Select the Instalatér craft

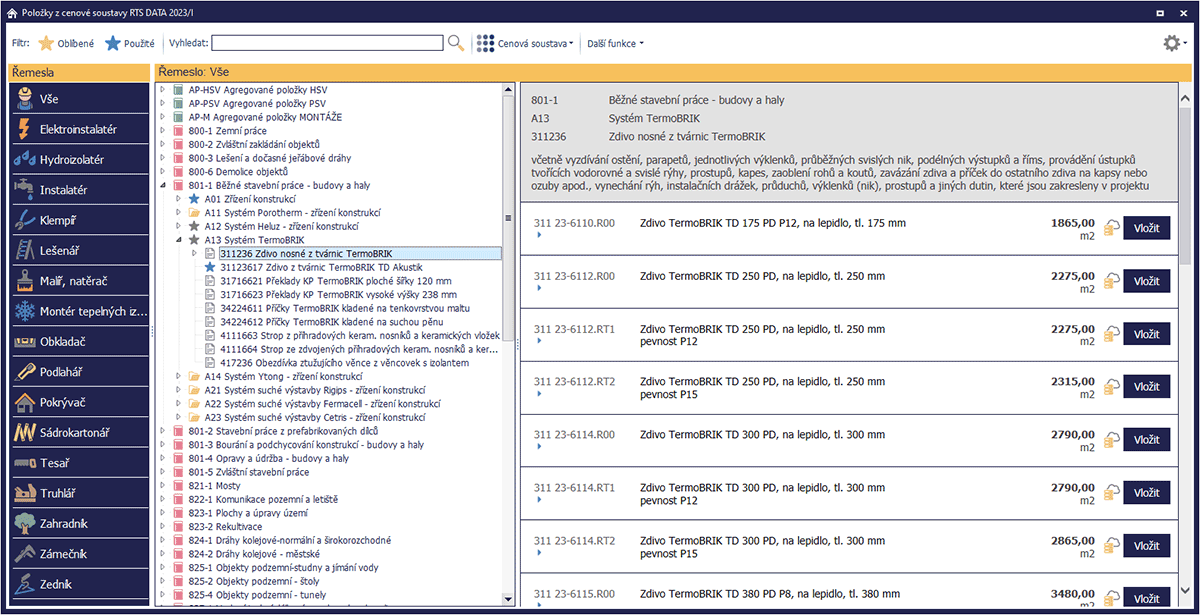point(80,190)
